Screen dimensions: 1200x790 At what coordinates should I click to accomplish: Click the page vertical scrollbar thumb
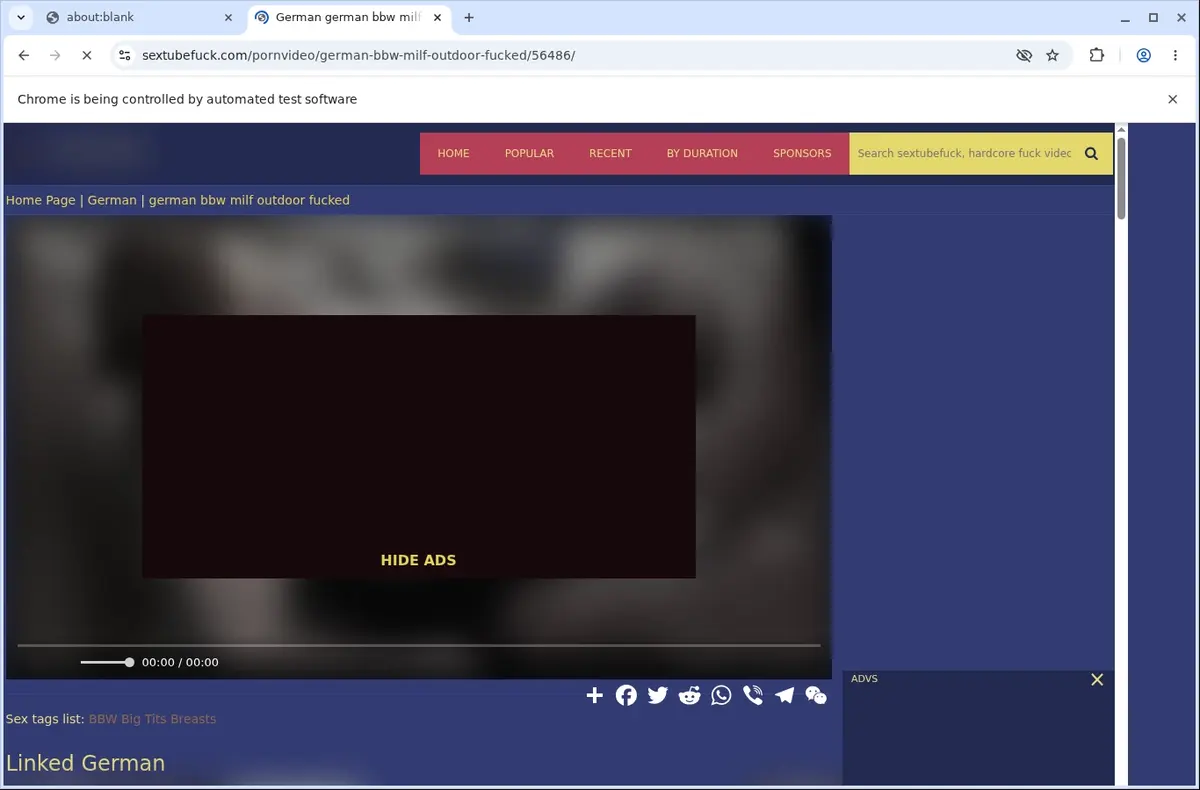tap(1121, 178)
